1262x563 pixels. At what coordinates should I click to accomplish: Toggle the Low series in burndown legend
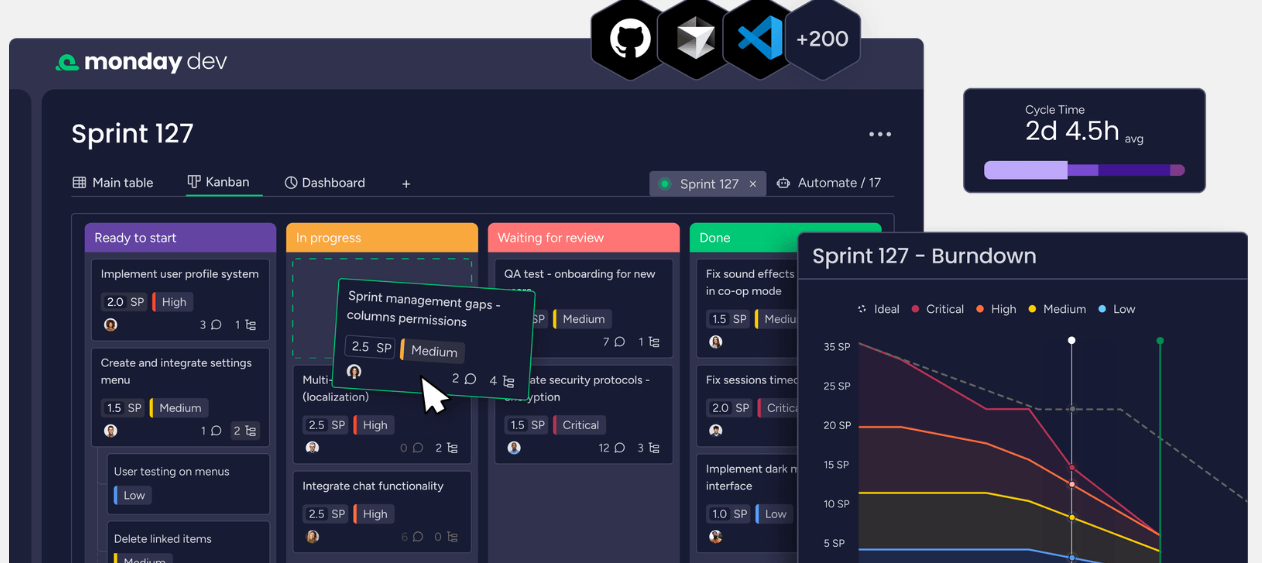point(1117,309)
